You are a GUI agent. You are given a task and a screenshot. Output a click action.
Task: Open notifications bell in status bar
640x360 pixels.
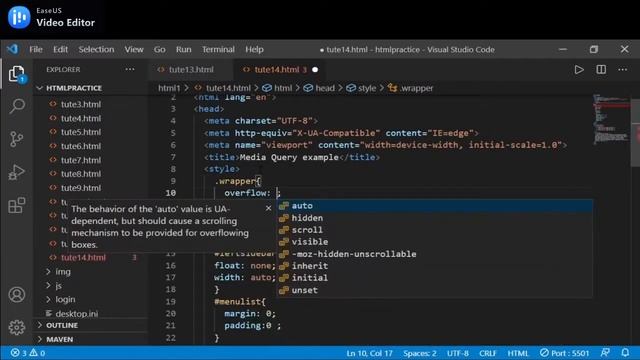tap(625, 353)
